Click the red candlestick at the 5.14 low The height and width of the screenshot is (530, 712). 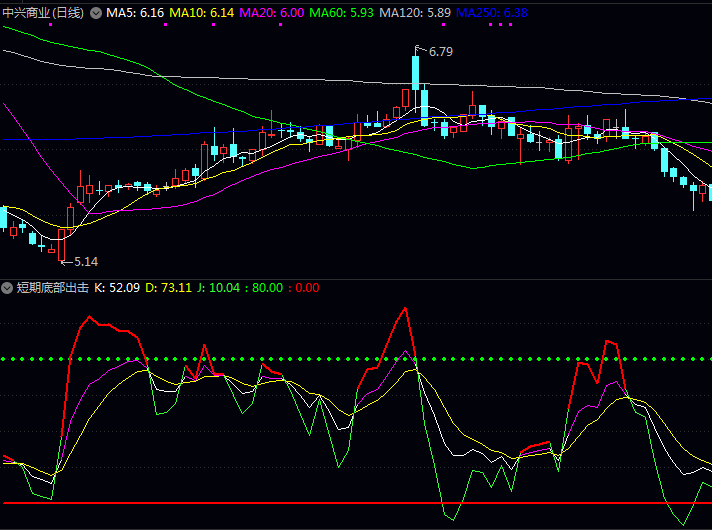point(61,244)
